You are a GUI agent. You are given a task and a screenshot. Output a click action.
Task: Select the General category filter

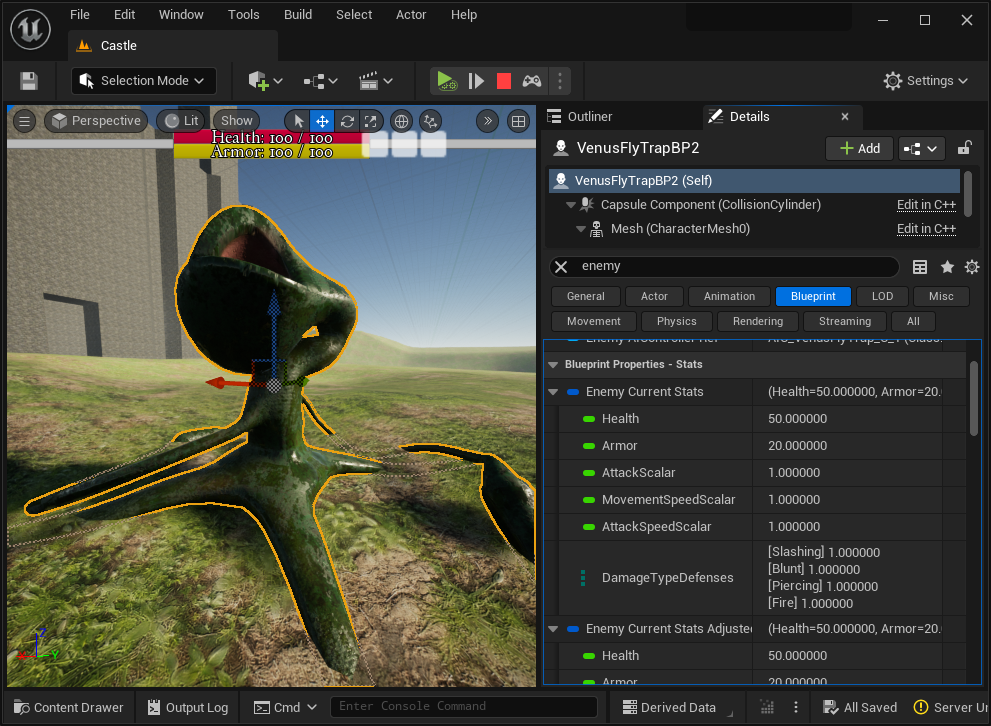pos(585,296)
